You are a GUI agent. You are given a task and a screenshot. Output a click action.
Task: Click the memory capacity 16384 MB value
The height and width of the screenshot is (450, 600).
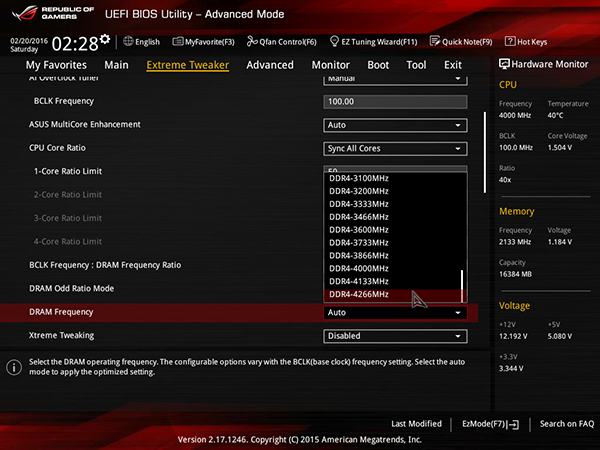[515, 274]
